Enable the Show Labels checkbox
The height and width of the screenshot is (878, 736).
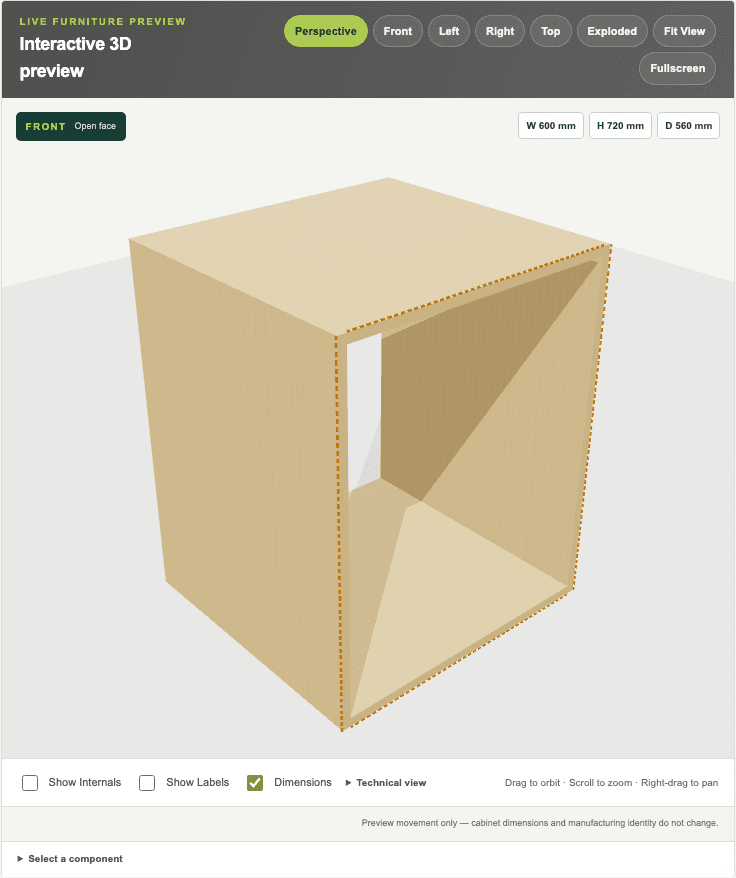pos(147,782)
